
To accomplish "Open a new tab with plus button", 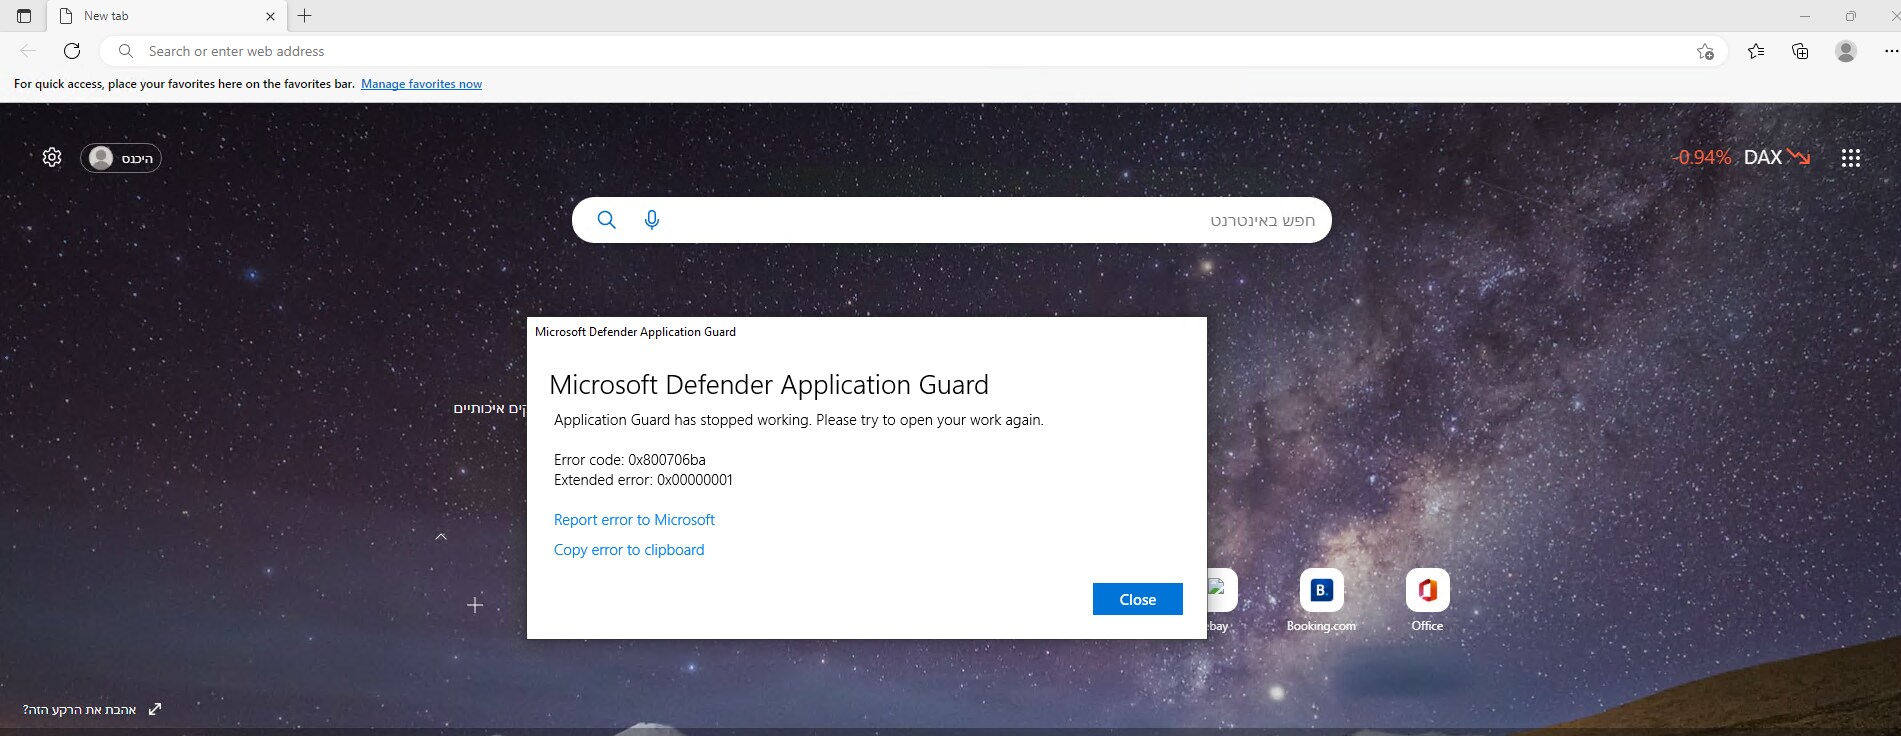I will tap(305, 16).
